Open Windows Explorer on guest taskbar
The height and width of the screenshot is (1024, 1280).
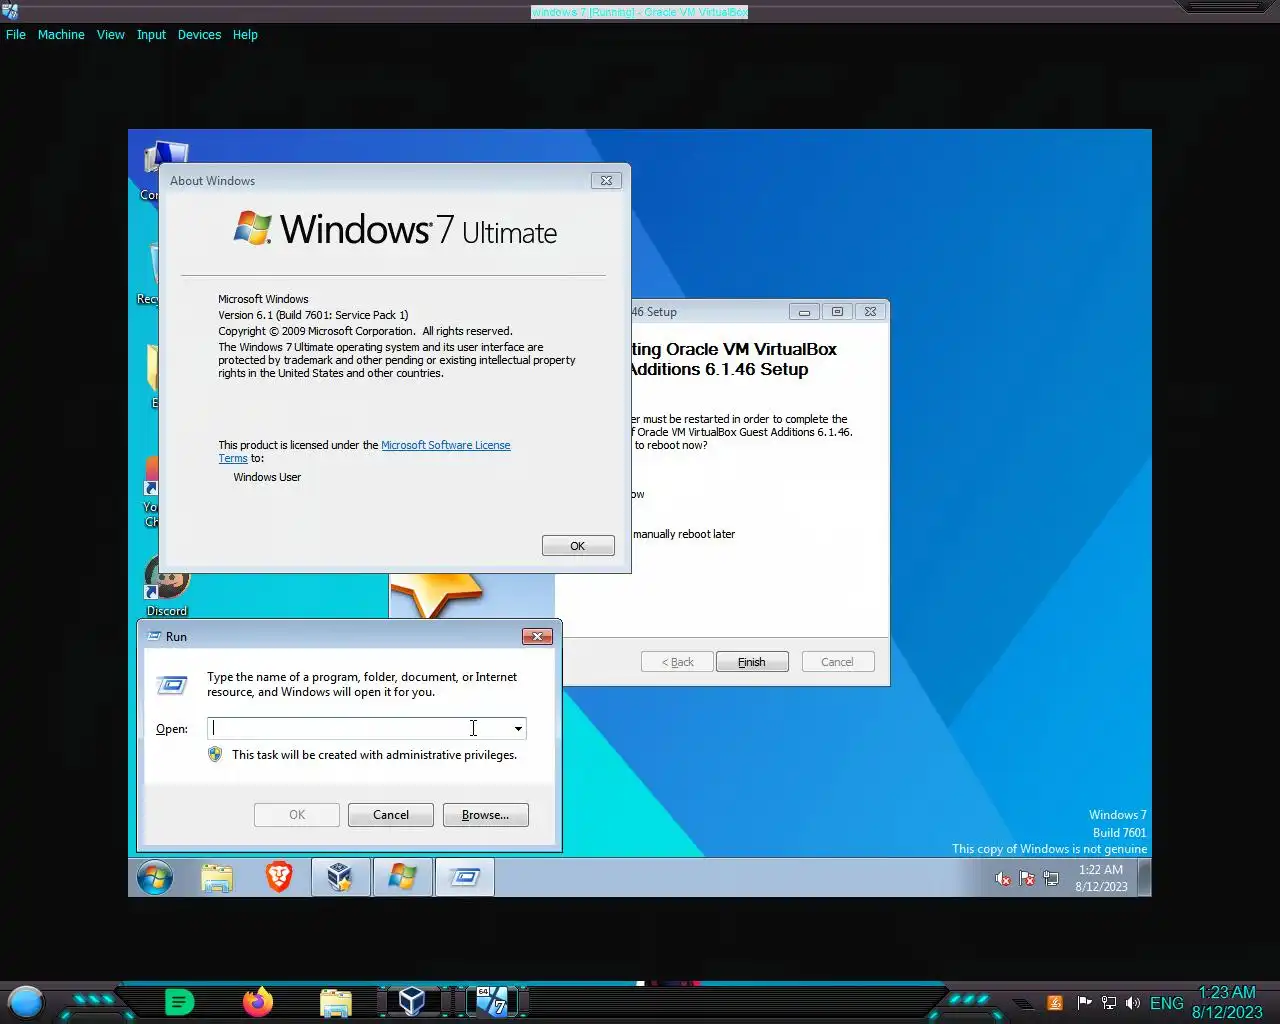click(x=217, y=878)
